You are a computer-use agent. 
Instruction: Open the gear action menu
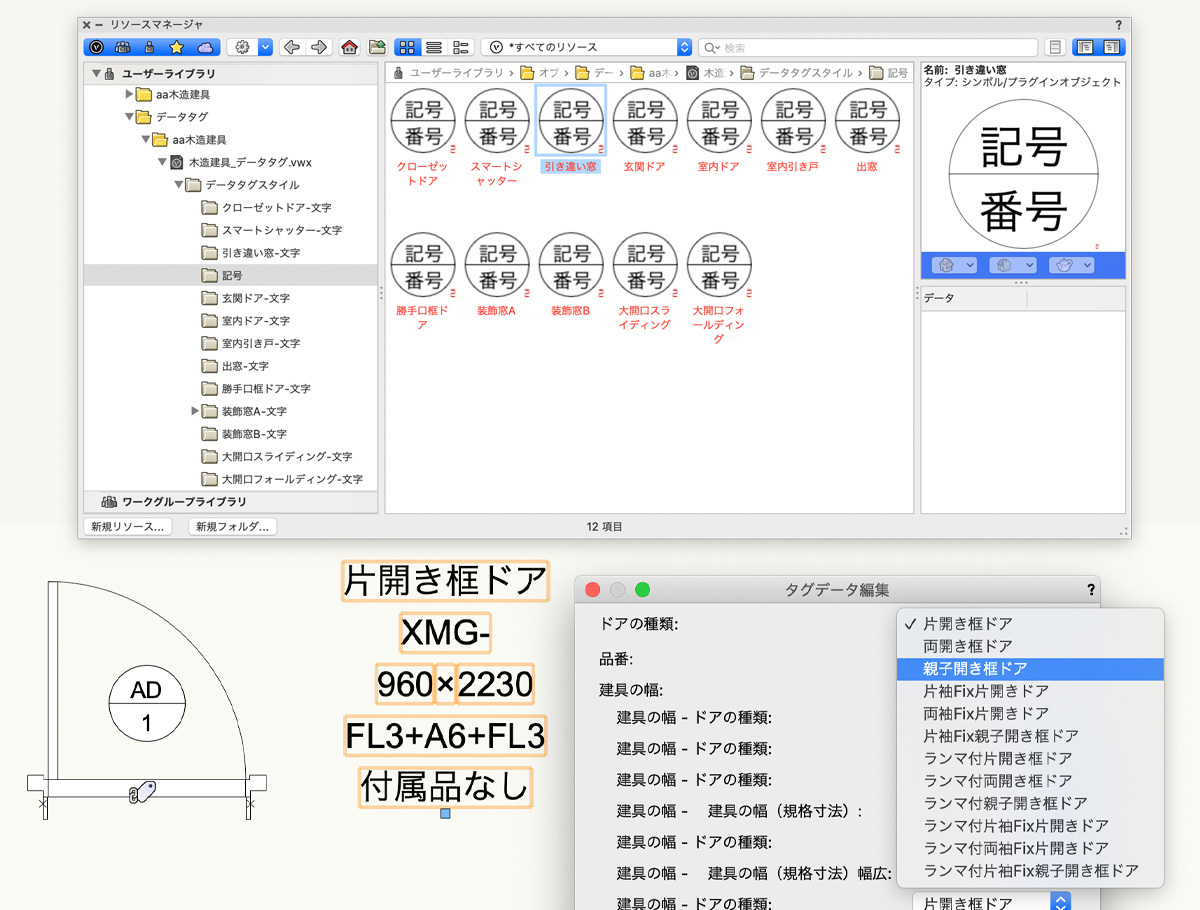249,47
